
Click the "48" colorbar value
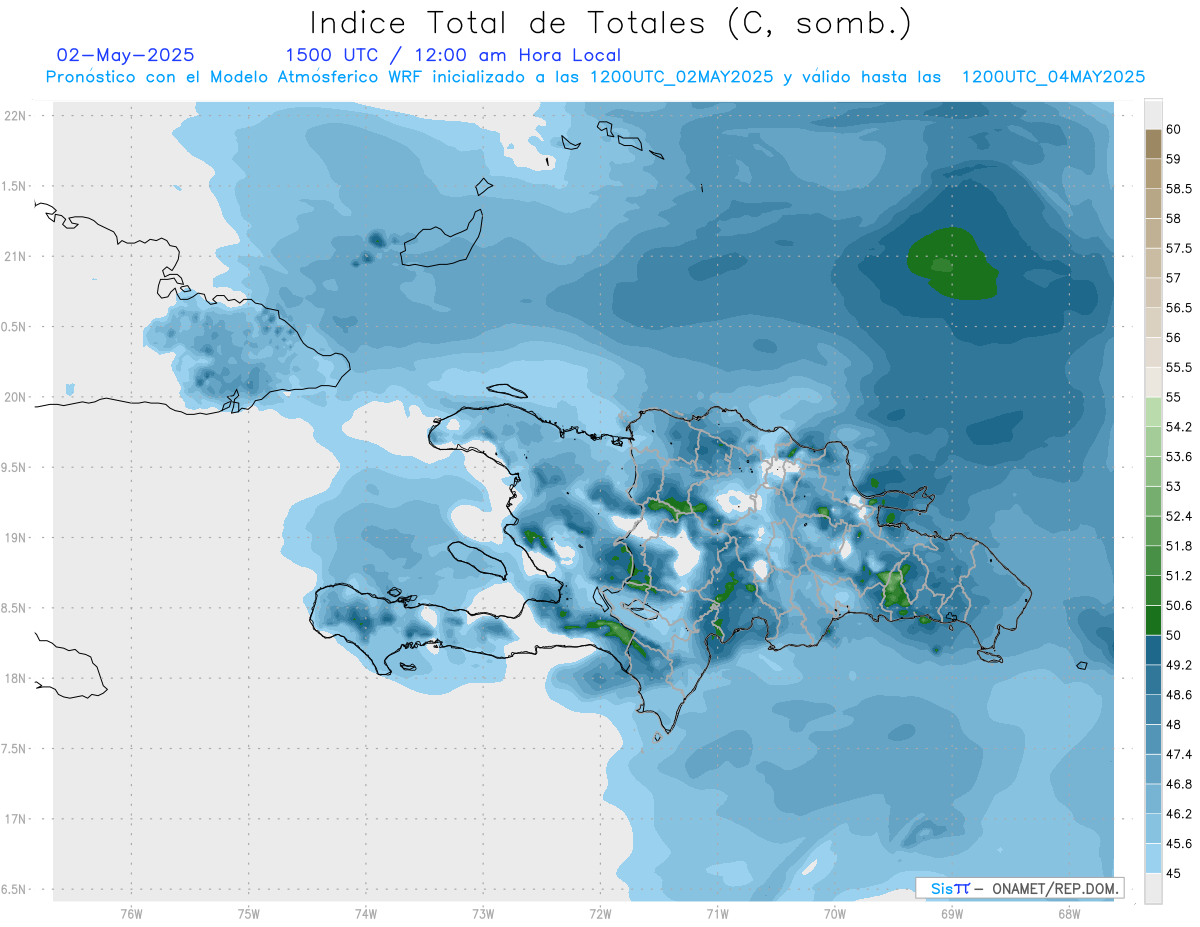[x=1174, y=725]
